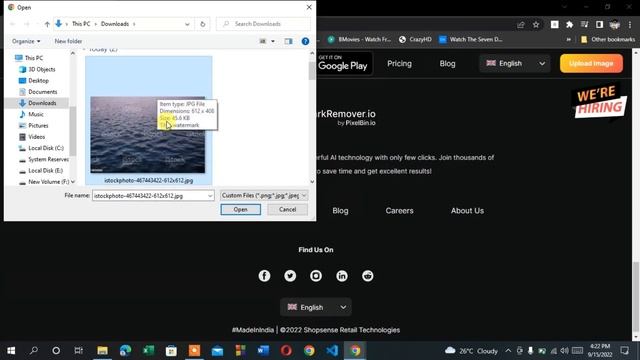Open the BMovies bookmark
The height and width of the screenshot is (360, 640).
click(x=359, y=40)
